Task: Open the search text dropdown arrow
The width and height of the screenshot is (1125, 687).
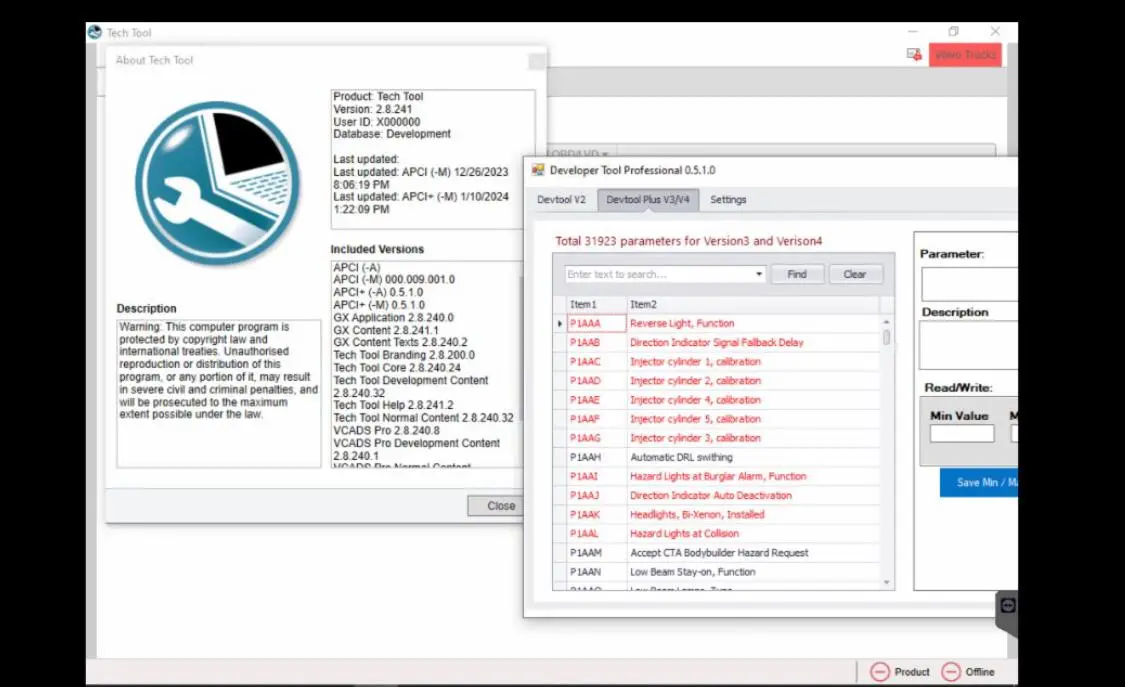Action: click(759, 275)
